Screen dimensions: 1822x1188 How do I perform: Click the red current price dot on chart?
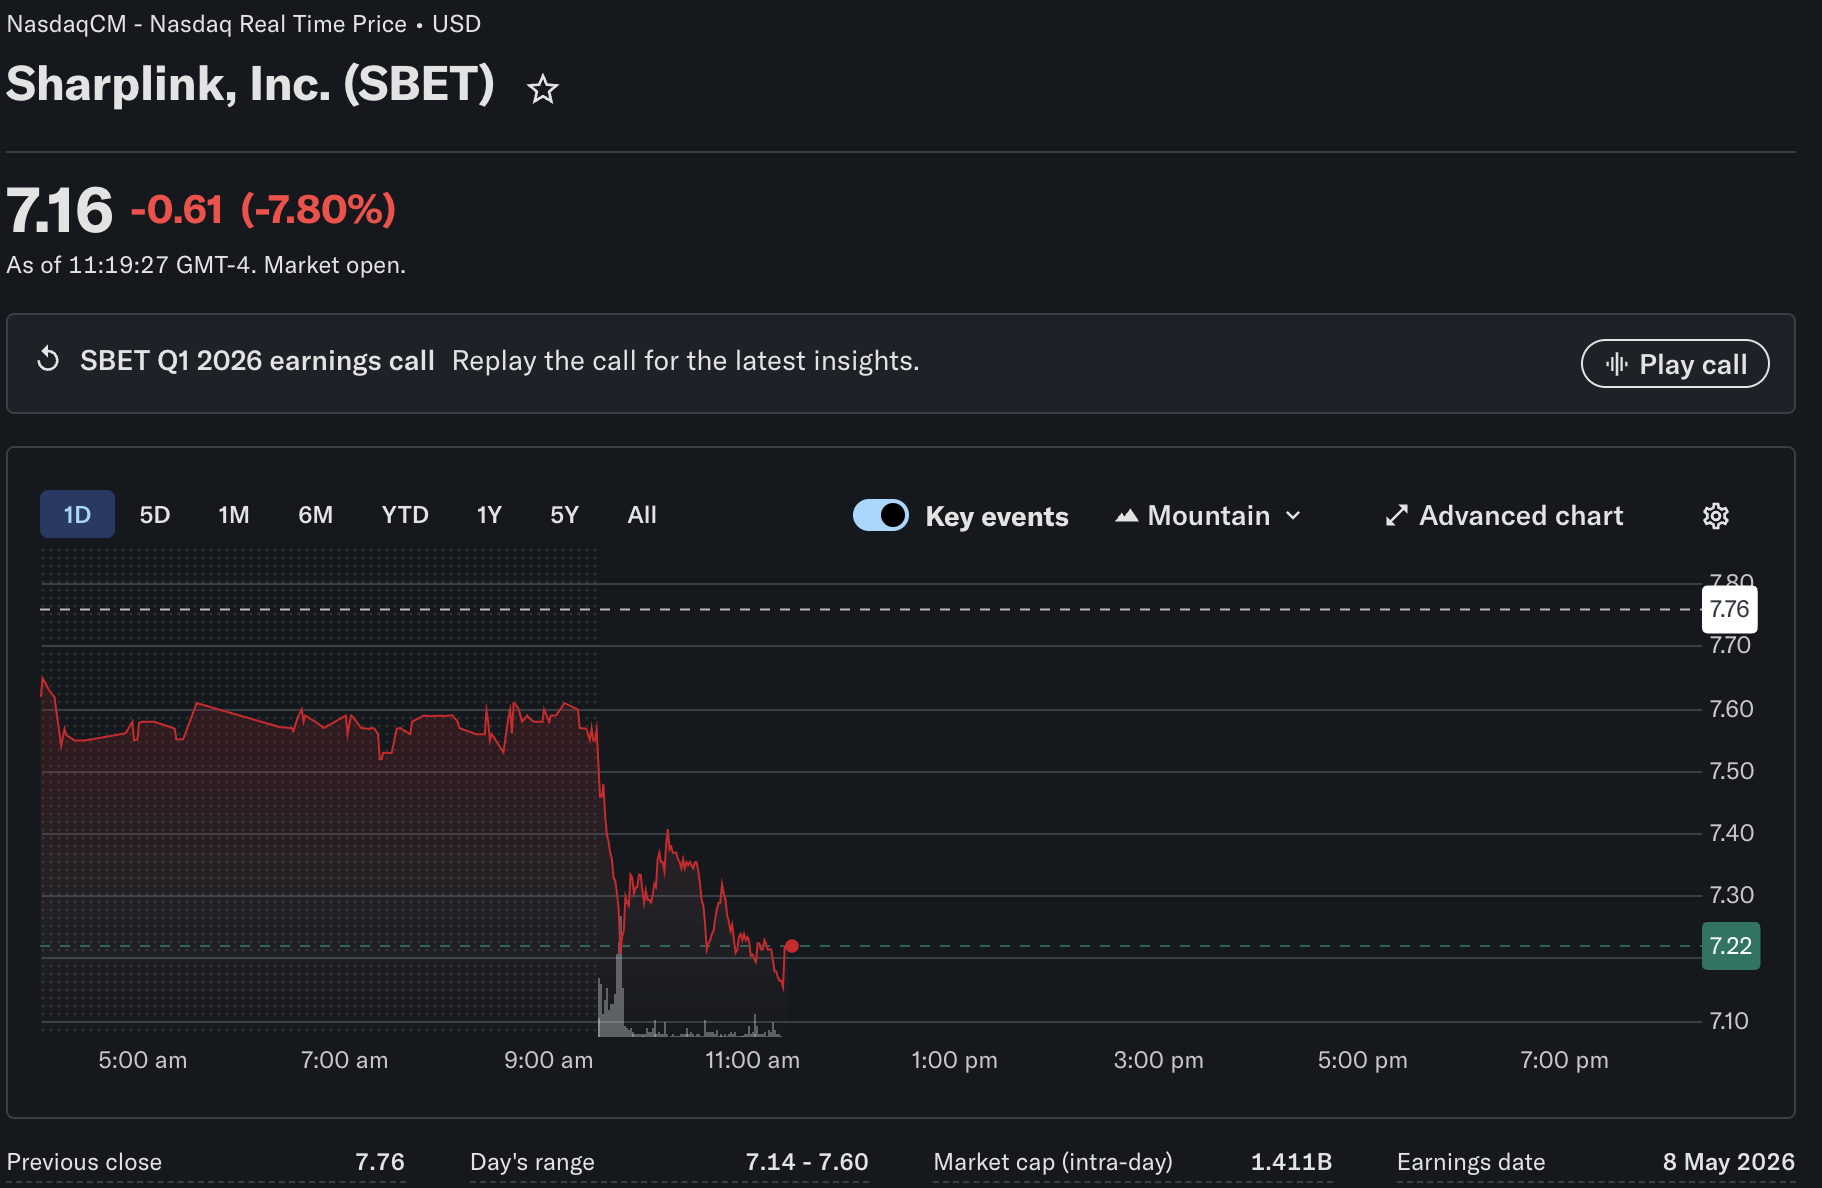pos(792,946)
